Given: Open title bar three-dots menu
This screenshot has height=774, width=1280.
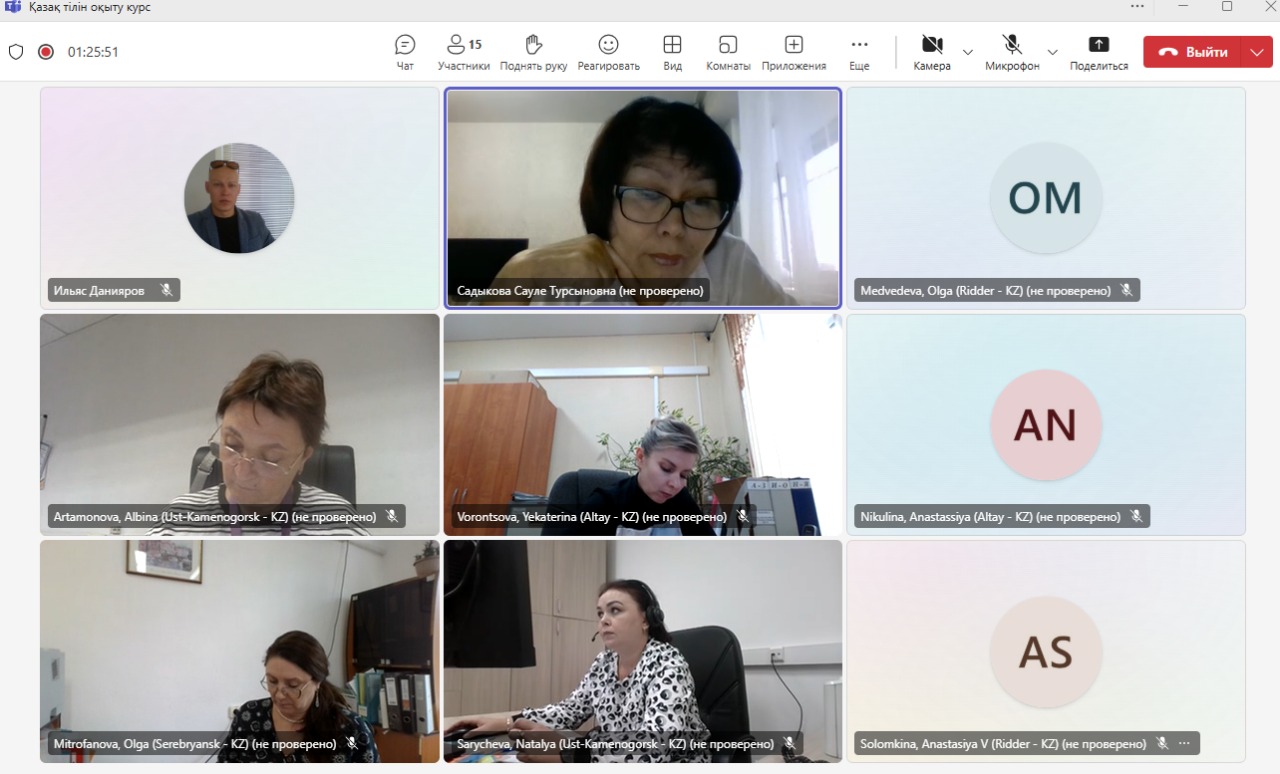Looking at the screenshot, I should point(1137,6).
